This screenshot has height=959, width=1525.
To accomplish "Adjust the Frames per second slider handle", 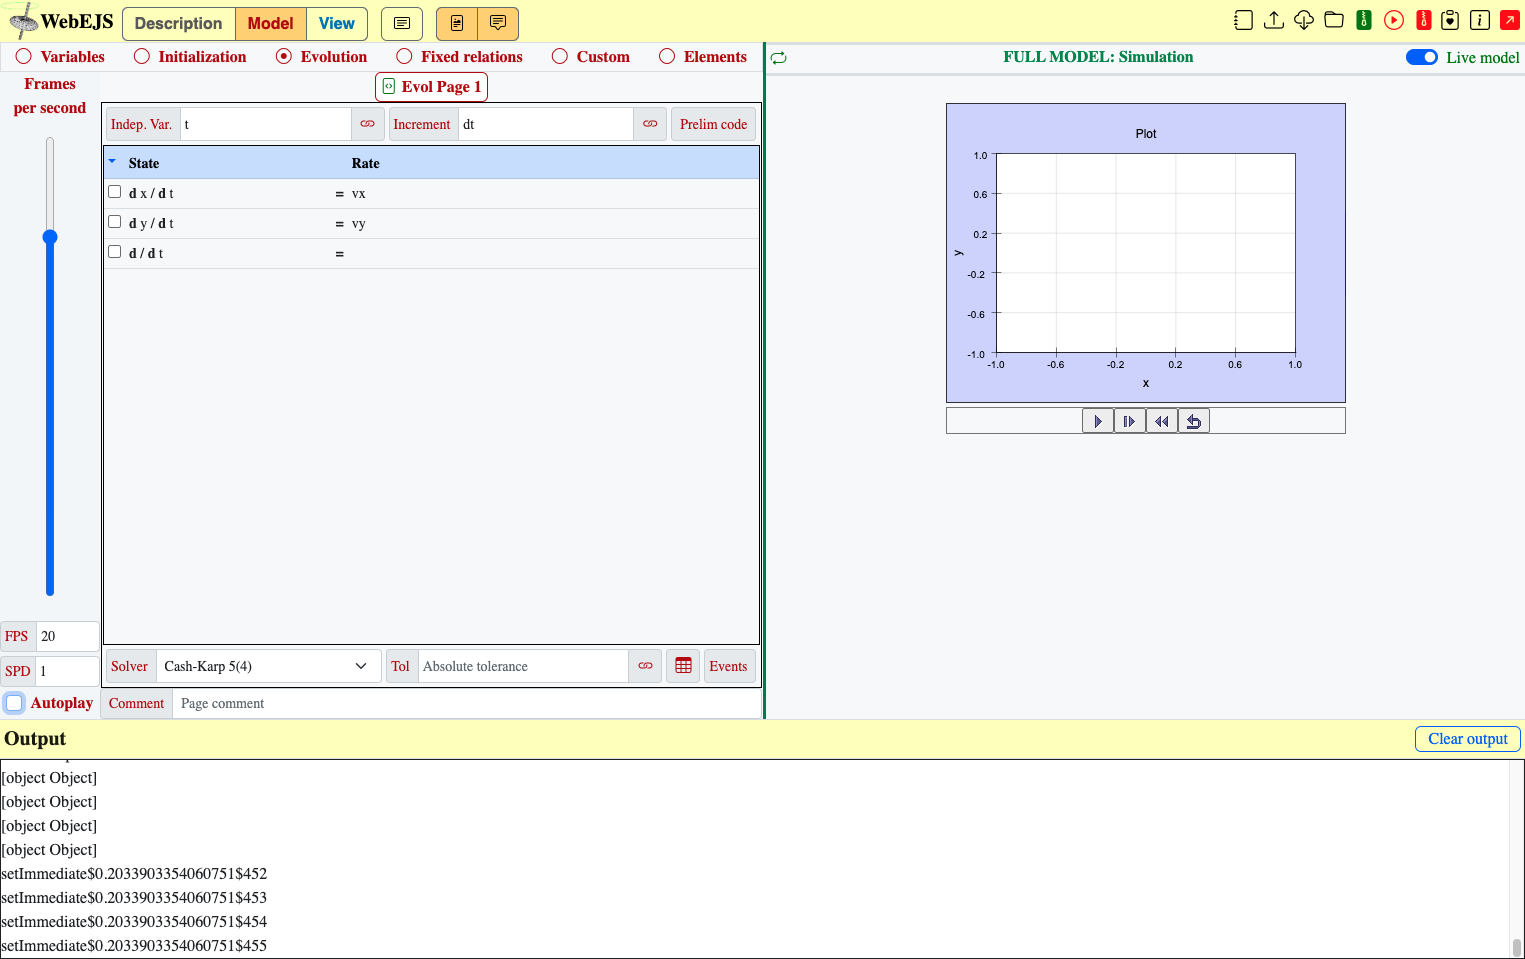I will (50, 237).
